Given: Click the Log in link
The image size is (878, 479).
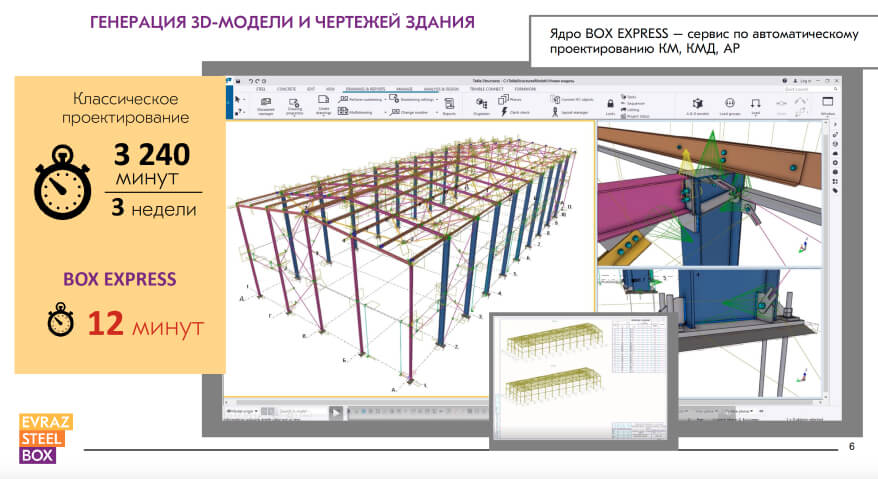Looking at the screenshot, I should 805,81.
